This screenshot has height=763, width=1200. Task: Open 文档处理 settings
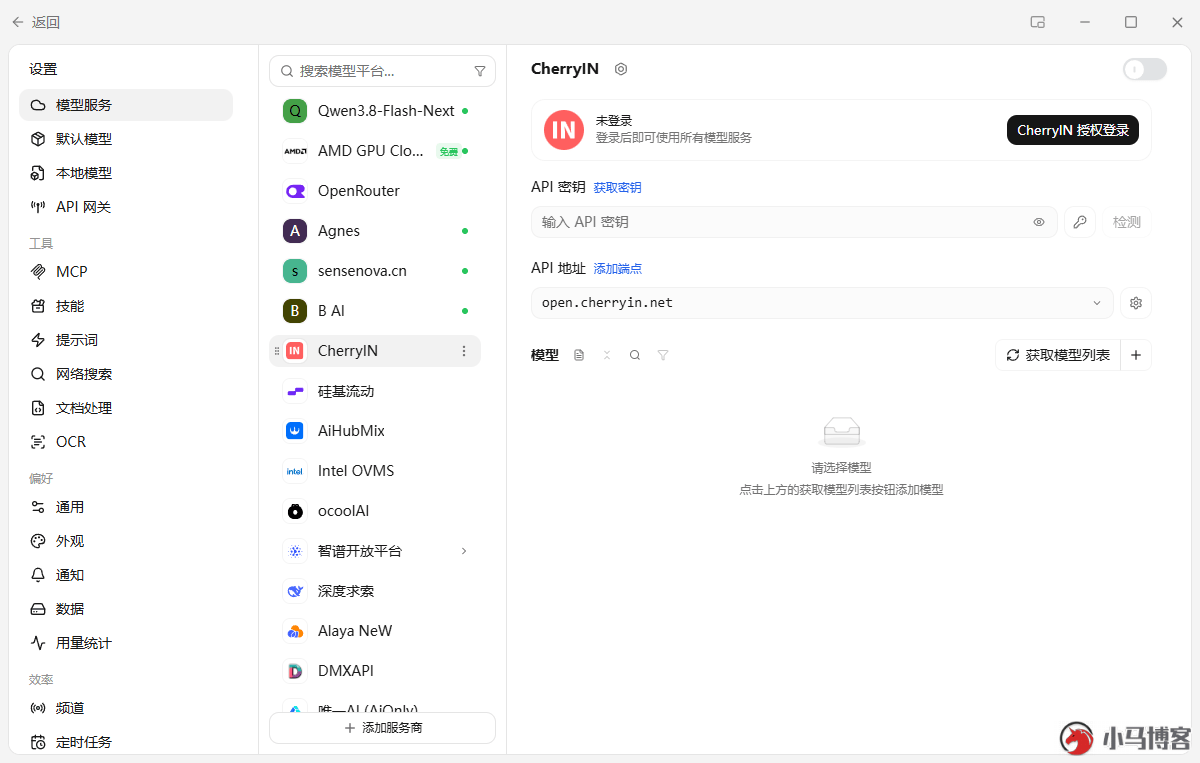click(126, 408)
